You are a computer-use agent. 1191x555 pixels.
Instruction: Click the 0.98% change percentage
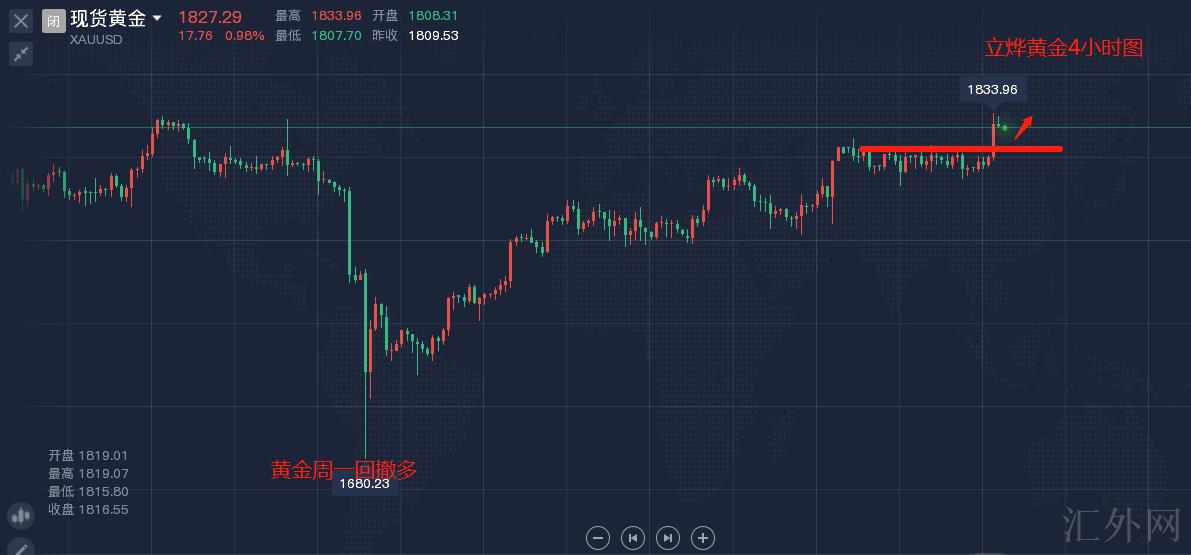tap(244, 36)
